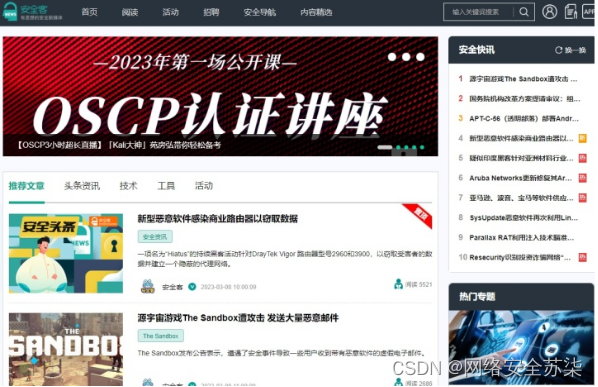
Task: Open 内容精选 in the navigation bar
Action: pos(316,12)
